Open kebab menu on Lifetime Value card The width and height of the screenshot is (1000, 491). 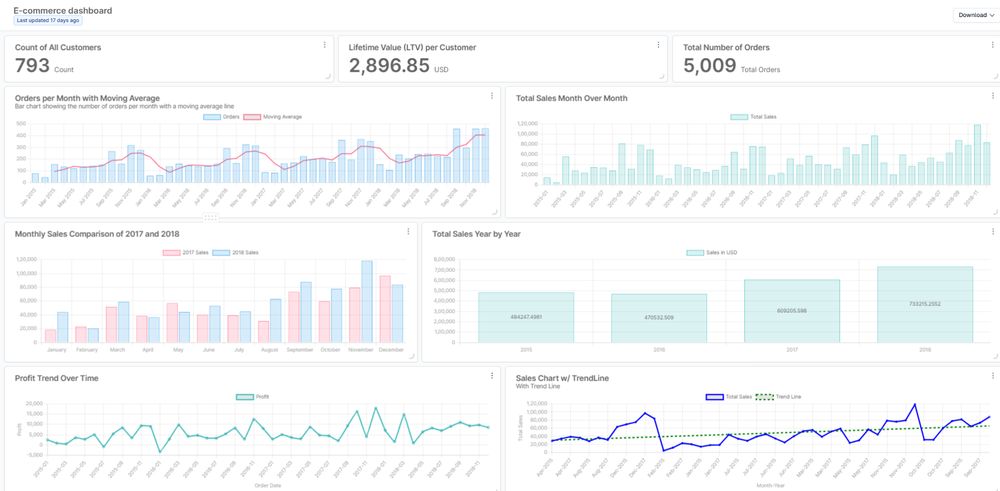[x=658, y=45]
